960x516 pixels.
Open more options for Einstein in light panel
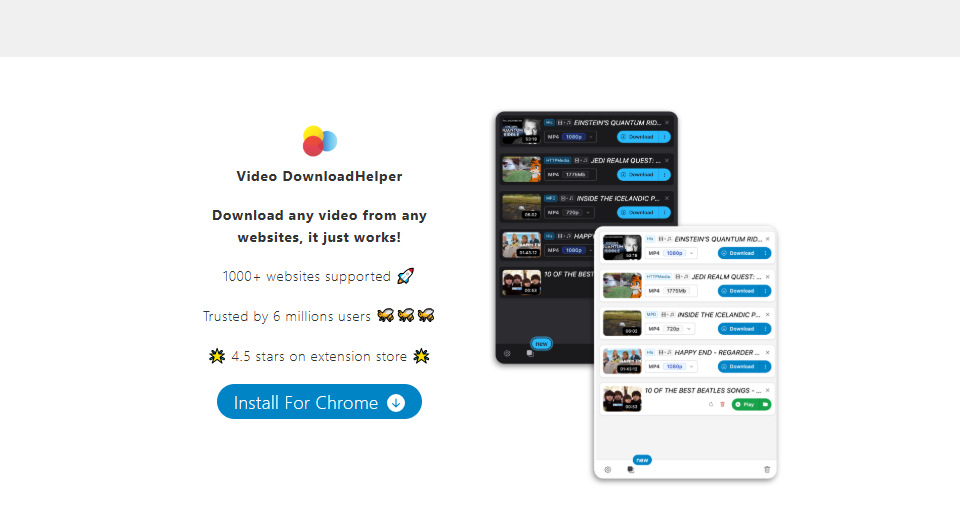click(x=765, y=253)
